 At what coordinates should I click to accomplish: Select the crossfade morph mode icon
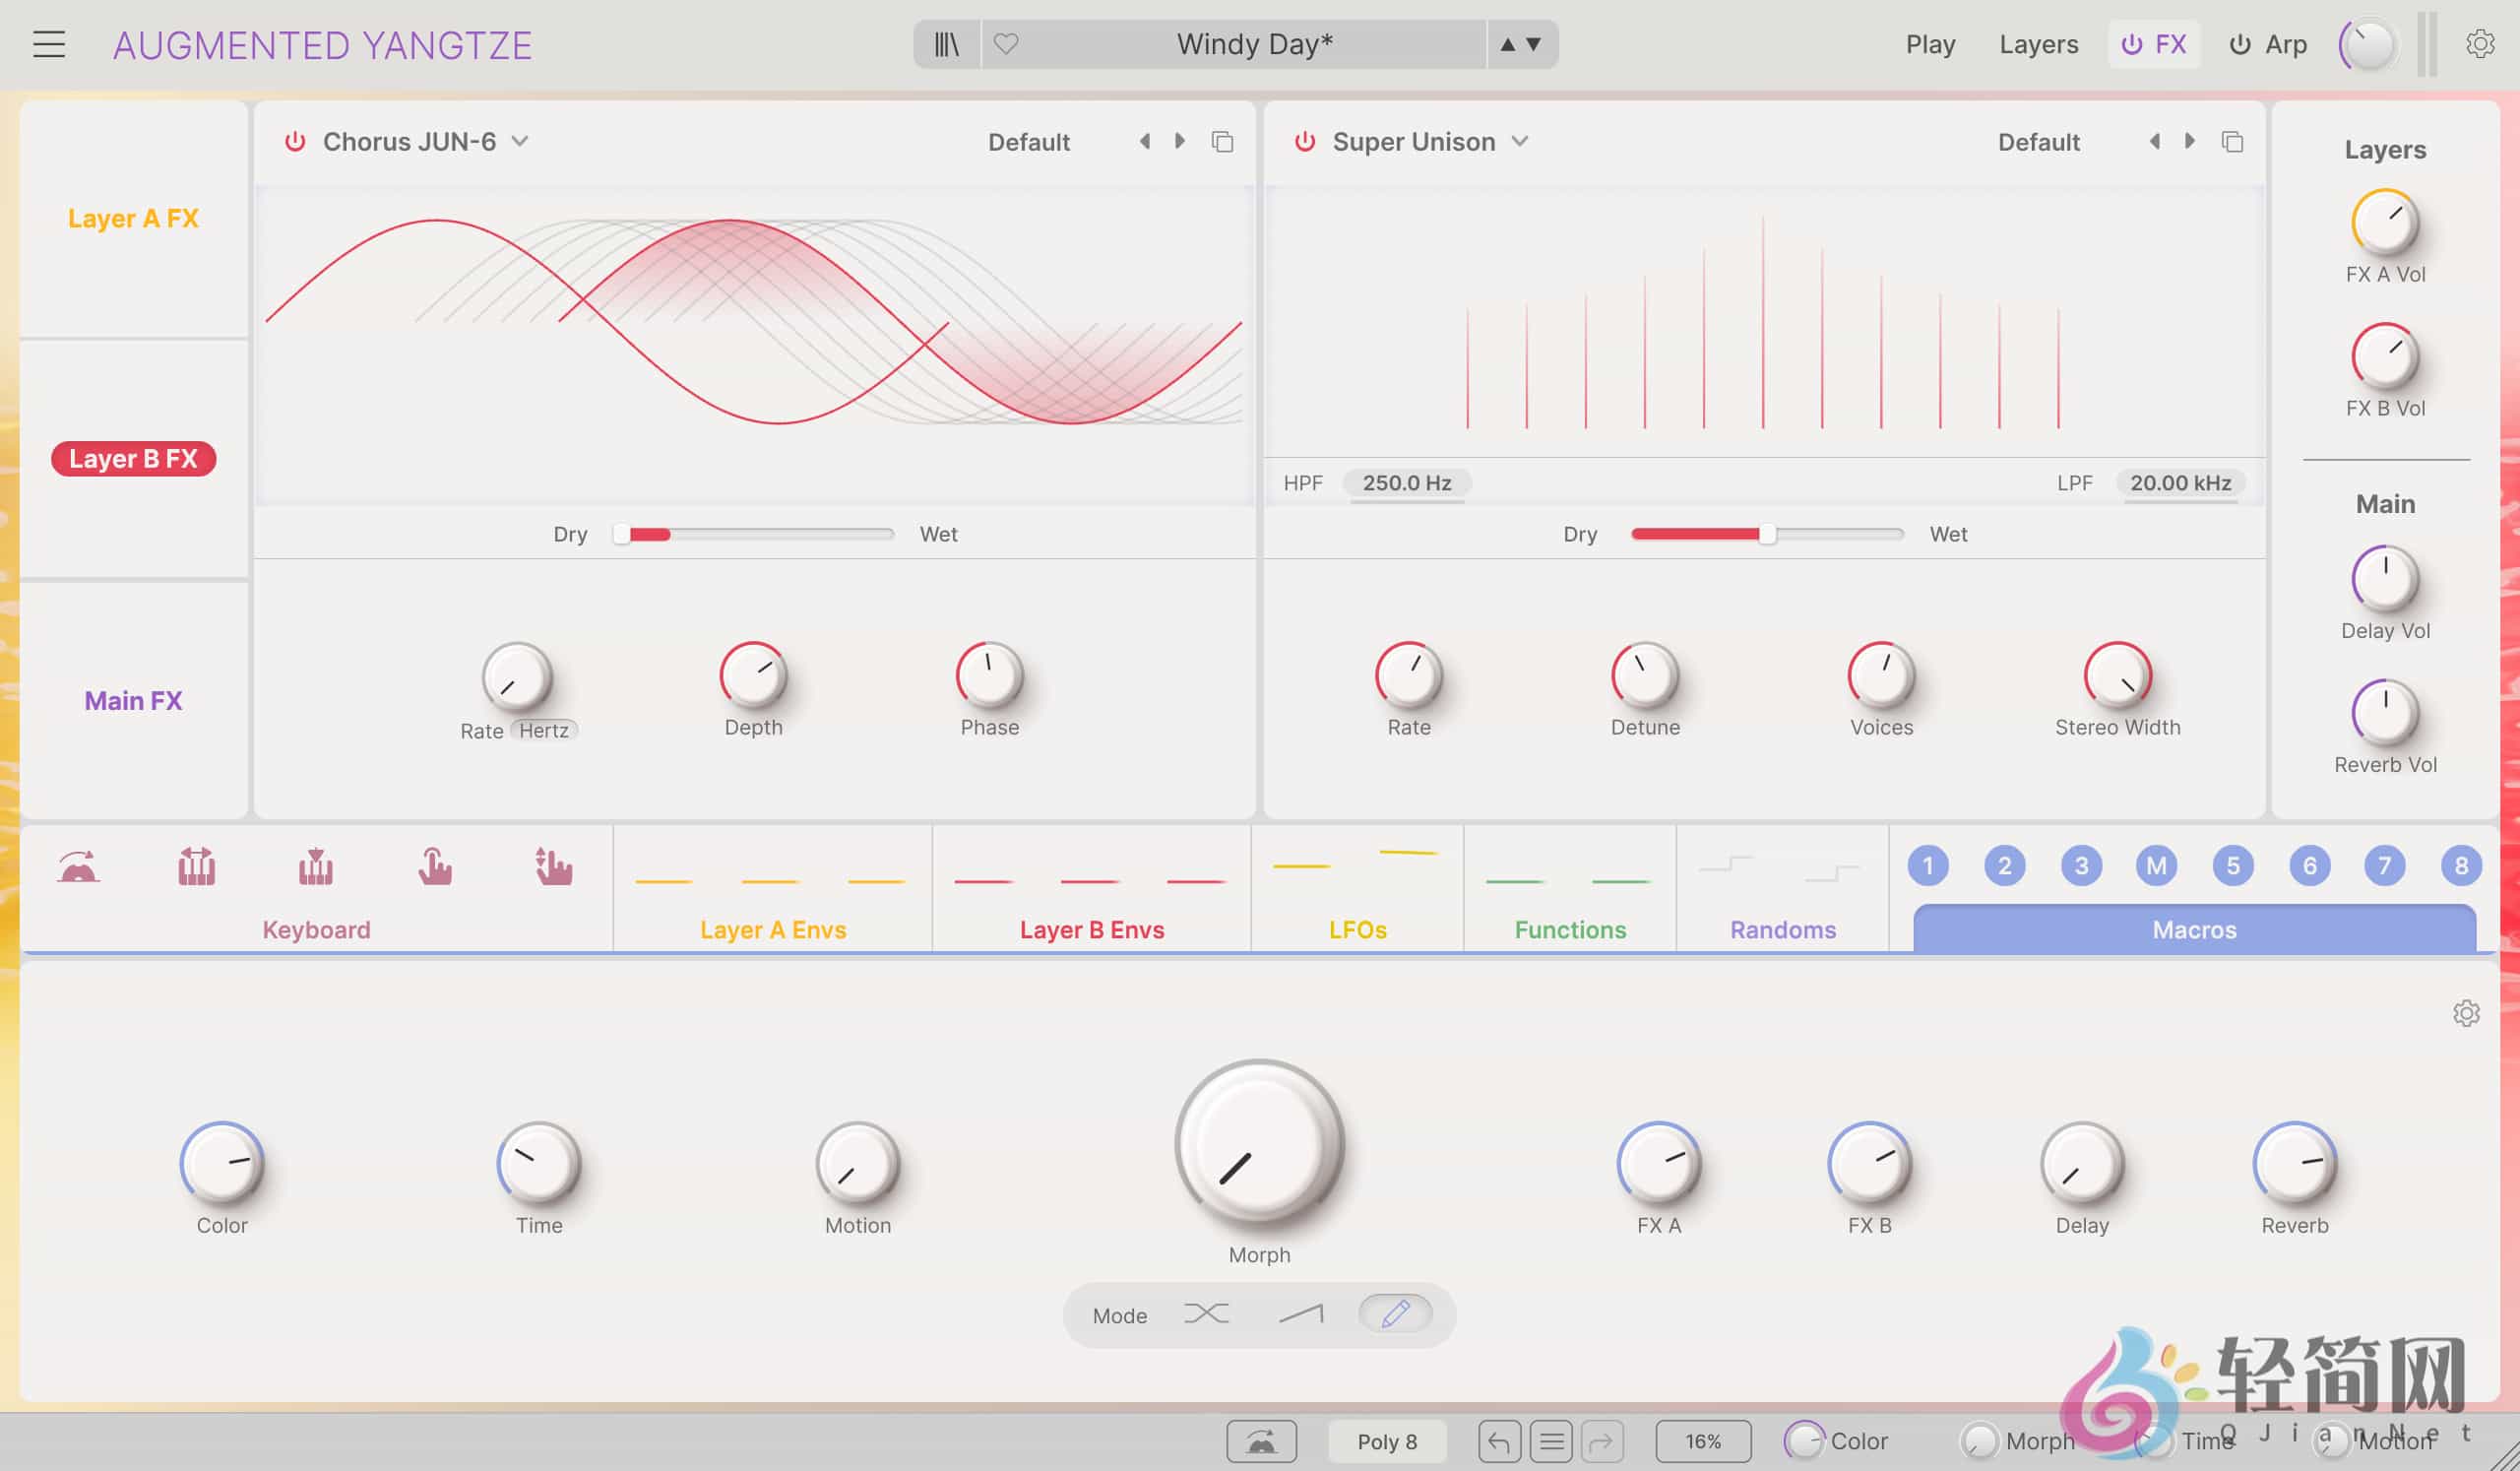[x=1206, y=1313]
